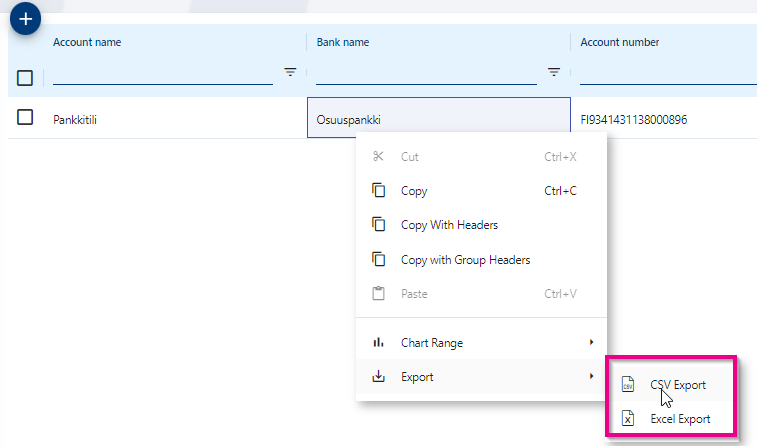The height and width of the screenshot is (446, 757).
Task: Click the Copy With Headers icon
Action: (x=378, y=225)
